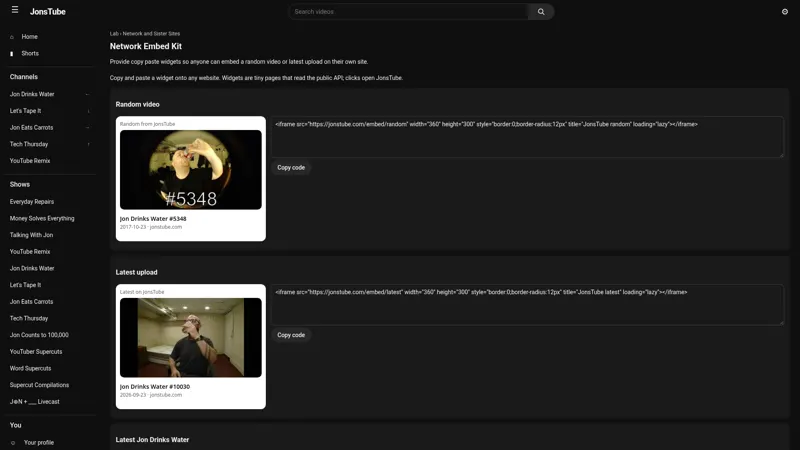Open Jon Eats Carrots under Channels
The width and height of the screenshot is (800, 450).
click(31, 128)
